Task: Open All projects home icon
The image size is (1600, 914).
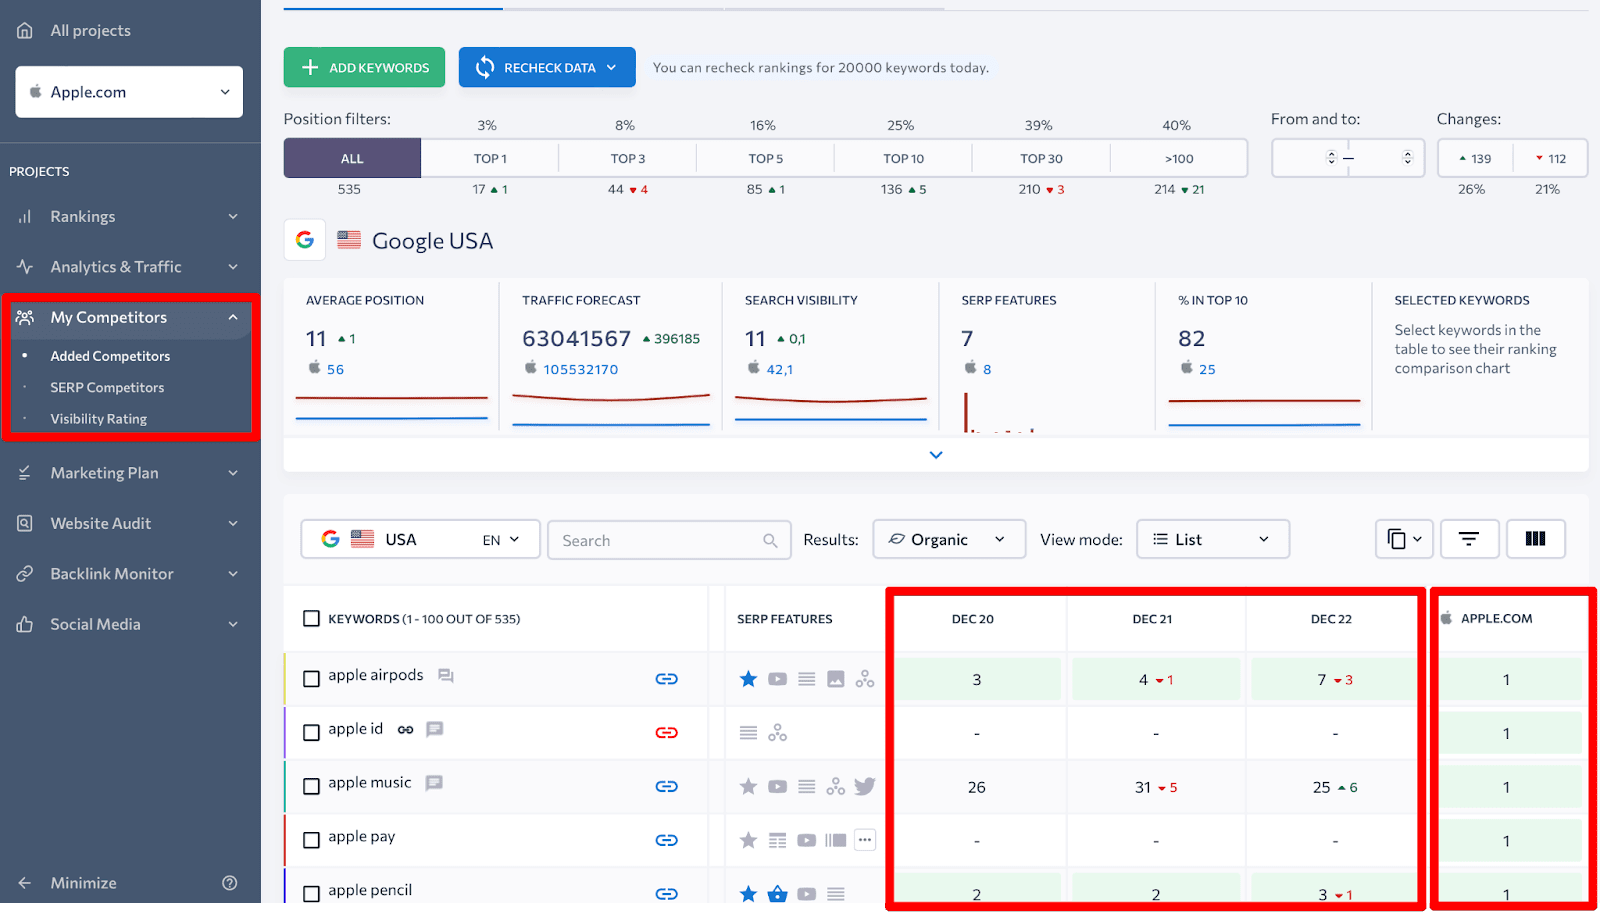Action: tap(25, 30)
